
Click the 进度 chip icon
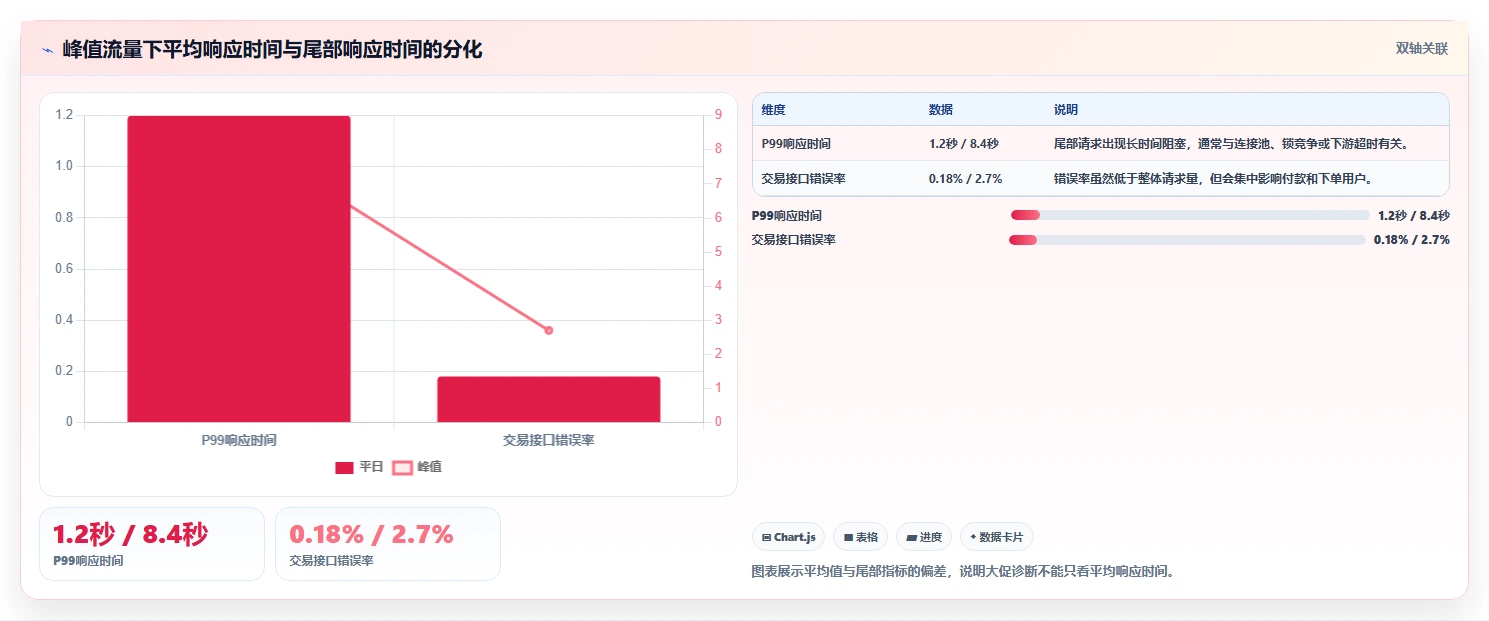[911, 537]
